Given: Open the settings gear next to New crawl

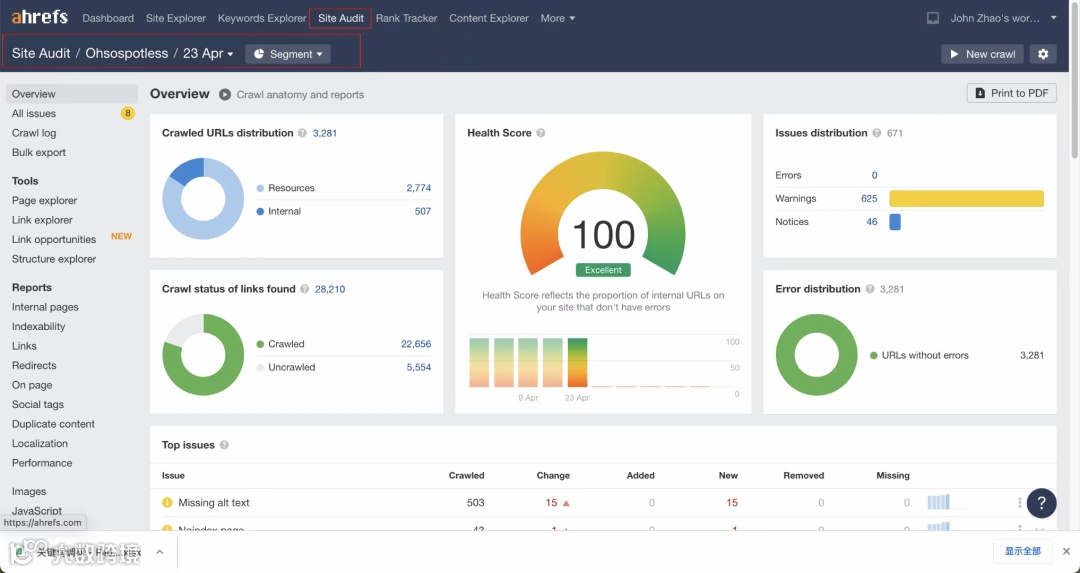Looking at the screenshot, I should click(1043, 54).
